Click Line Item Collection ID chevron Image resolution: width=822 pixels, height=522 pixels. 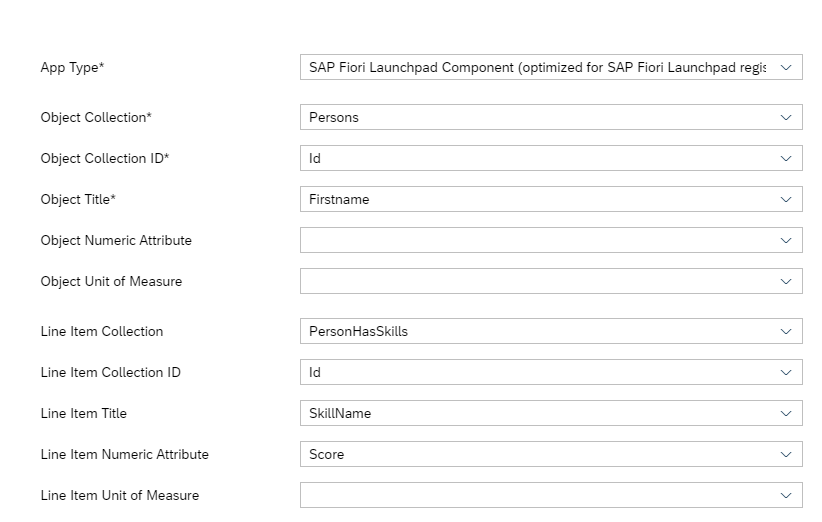point(786,372)
